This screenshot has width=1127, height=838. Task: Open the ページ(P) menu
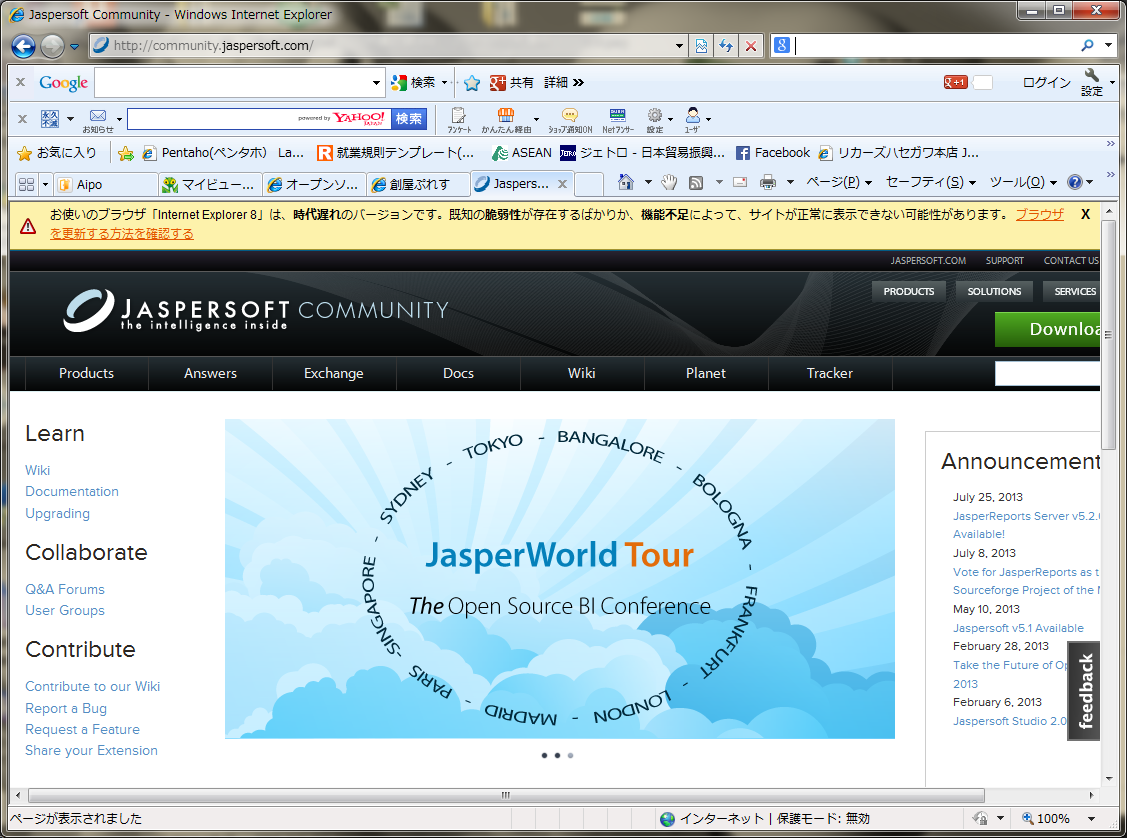(x=839, y=183)
